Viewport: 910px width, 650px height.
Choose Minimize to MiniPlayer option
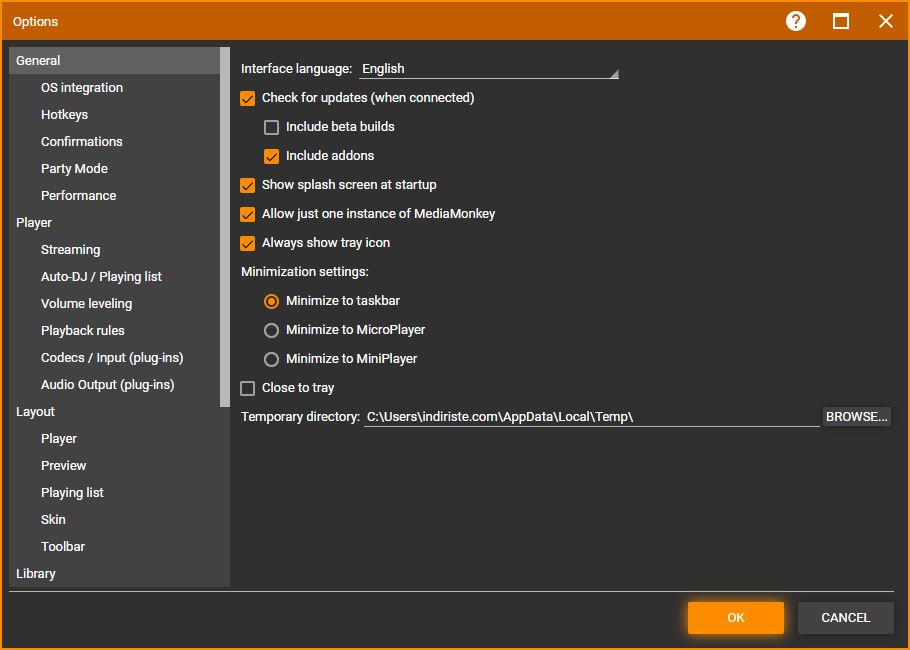click(272, 359)
